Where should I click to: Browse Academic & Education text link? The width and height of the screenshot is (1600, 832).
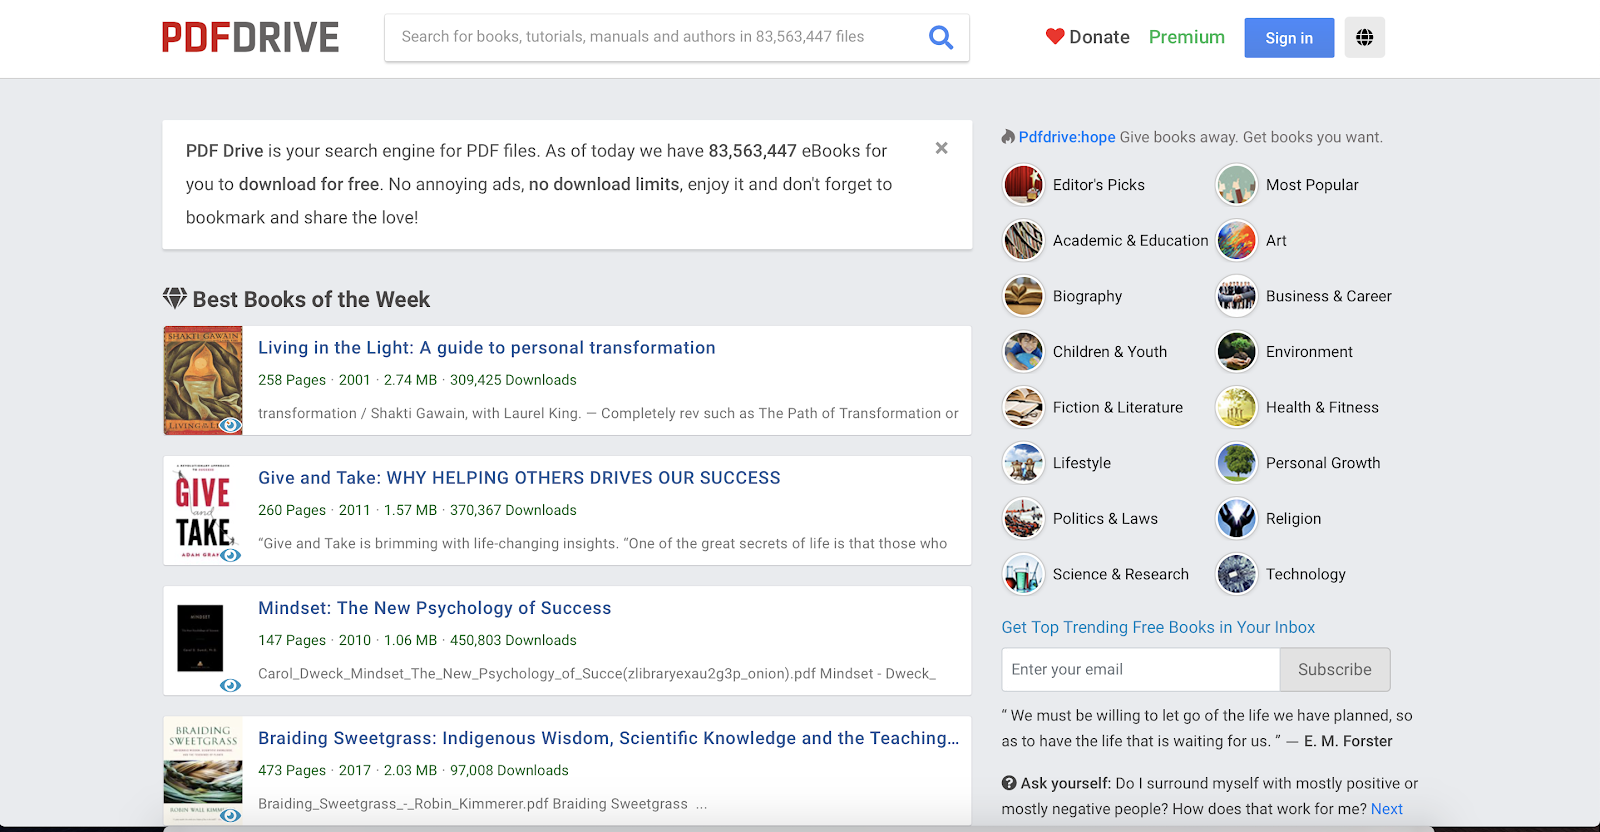click(1130, 241)
